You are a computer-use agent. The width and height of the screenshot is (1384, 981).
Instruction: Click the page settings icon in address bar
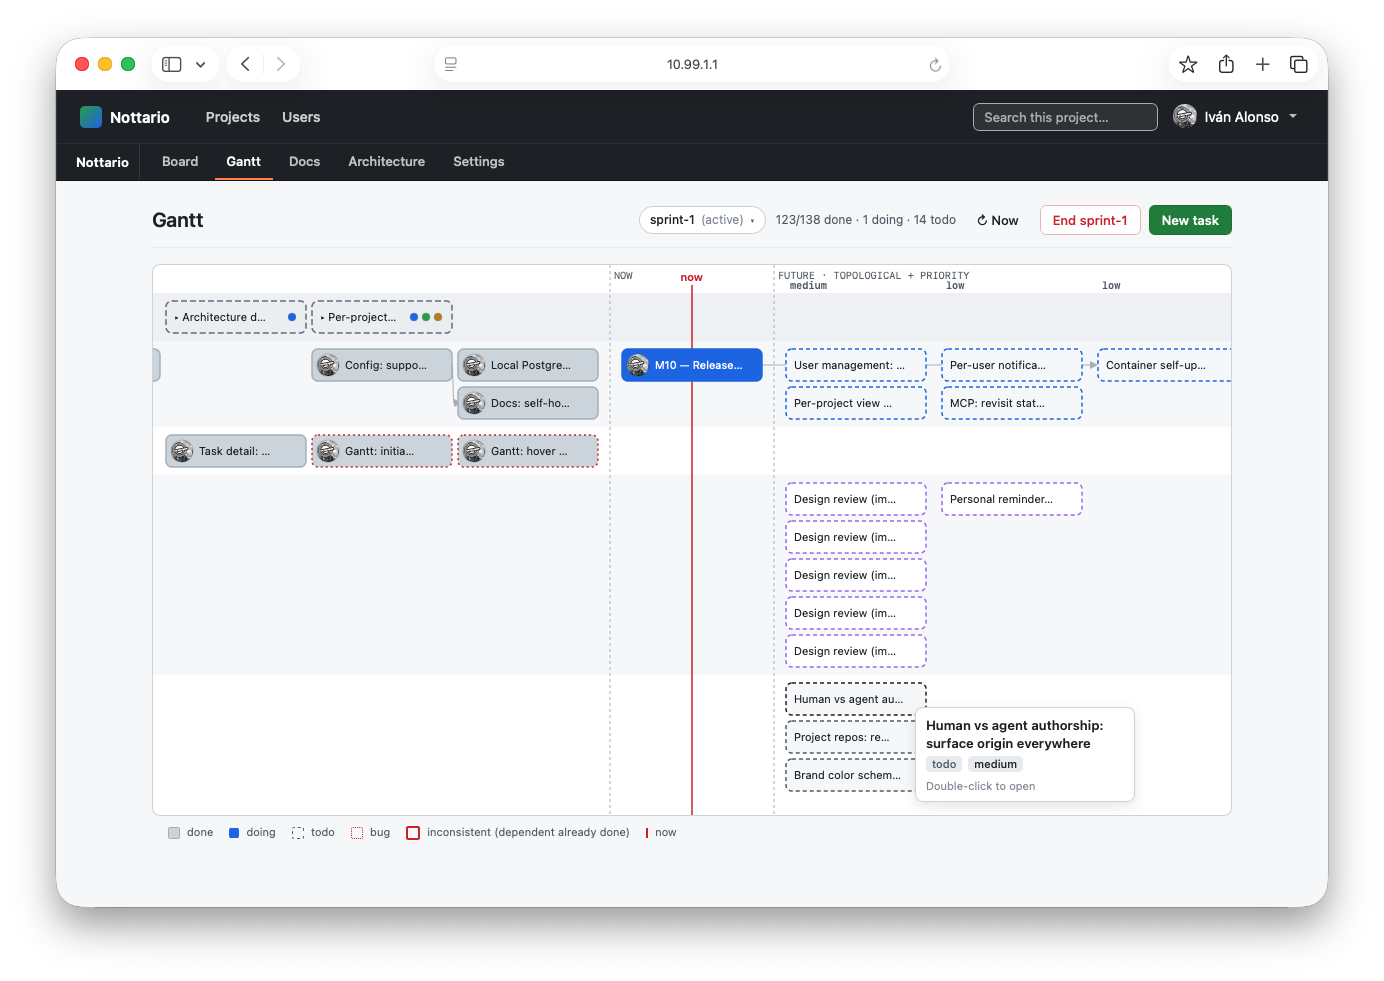[451, 64]
